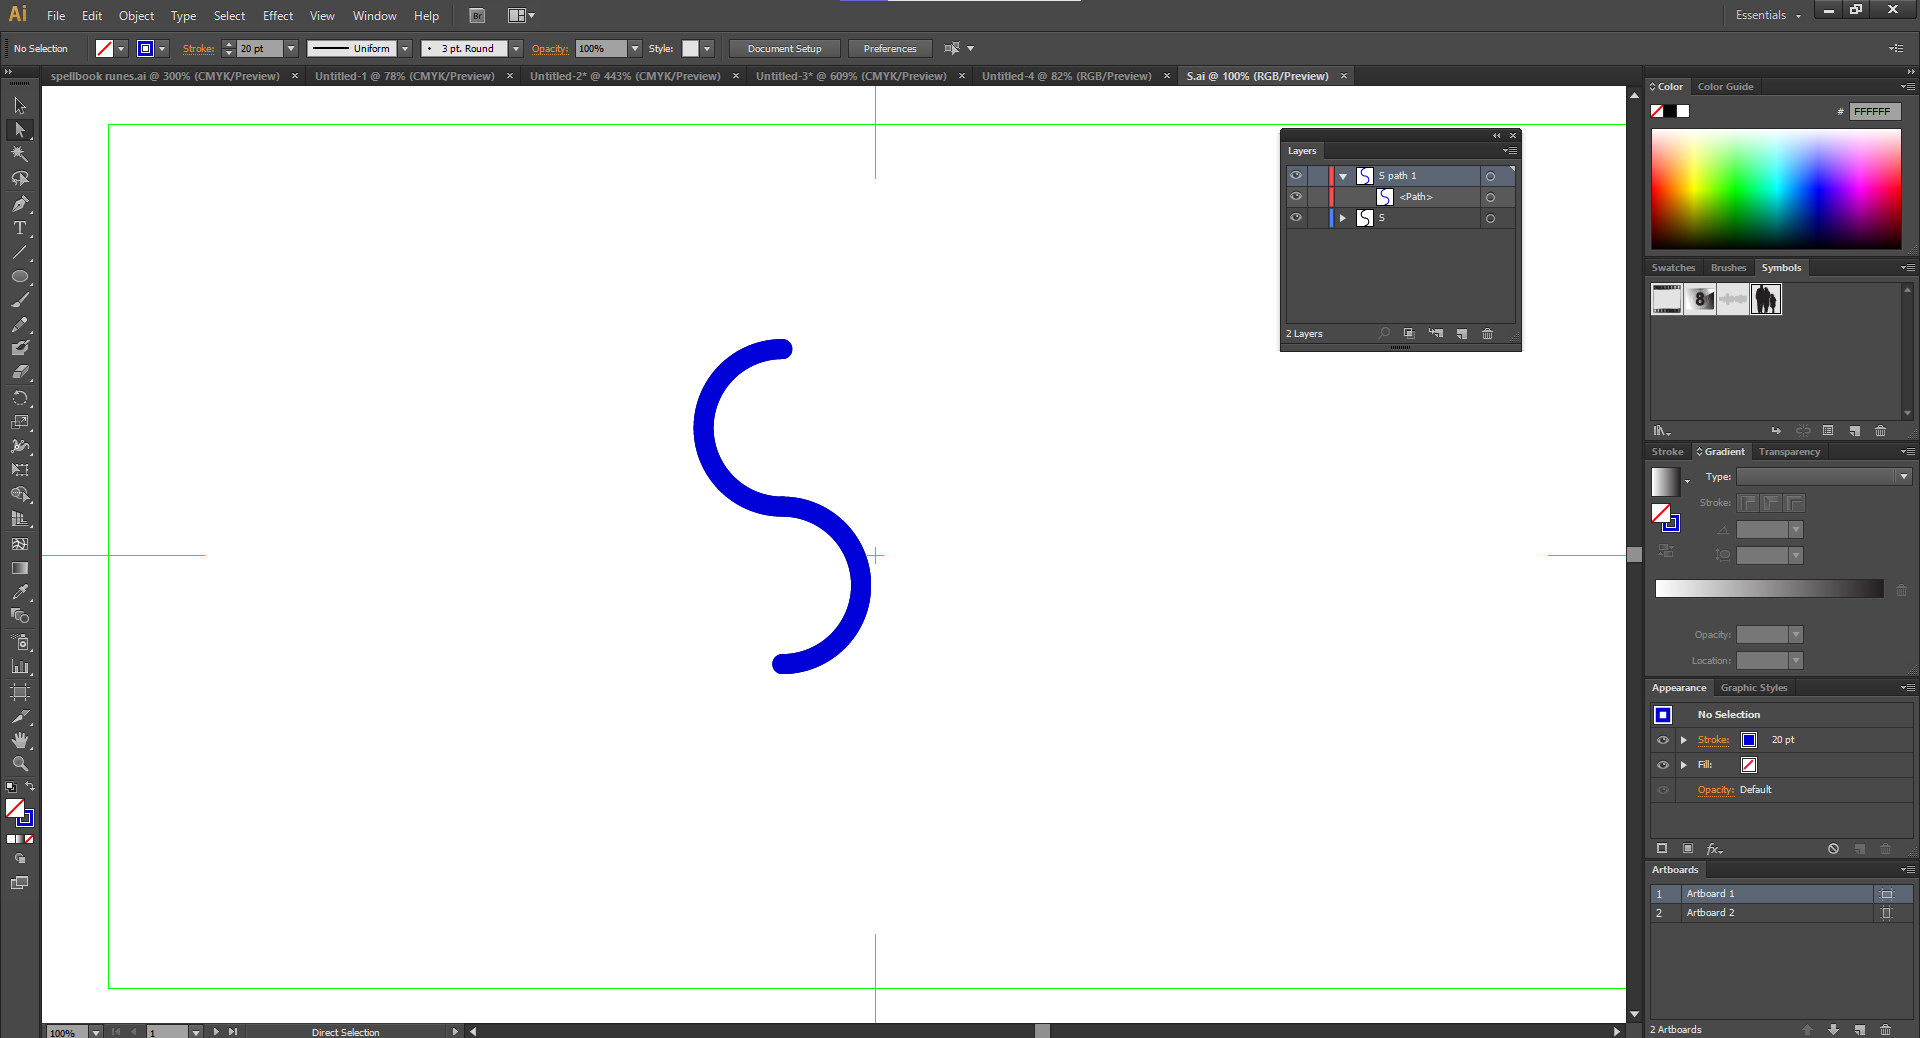Toggle visibility of the <Path> sublayer
Image resolution: width=1920 pixels, height=1038 pixels.
[x=1295, y=196]
